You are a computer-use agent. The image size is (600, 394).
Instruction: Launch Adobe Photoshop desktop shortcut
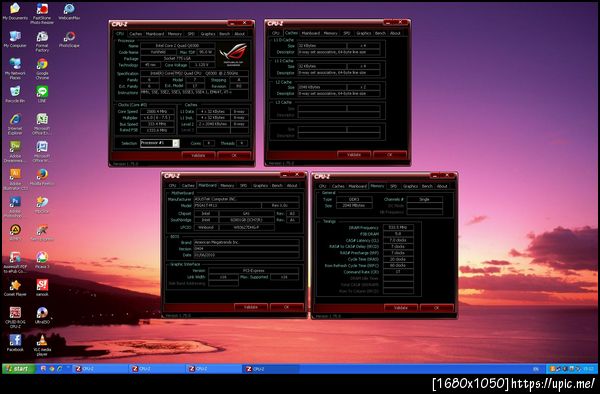tap(15, 207)
